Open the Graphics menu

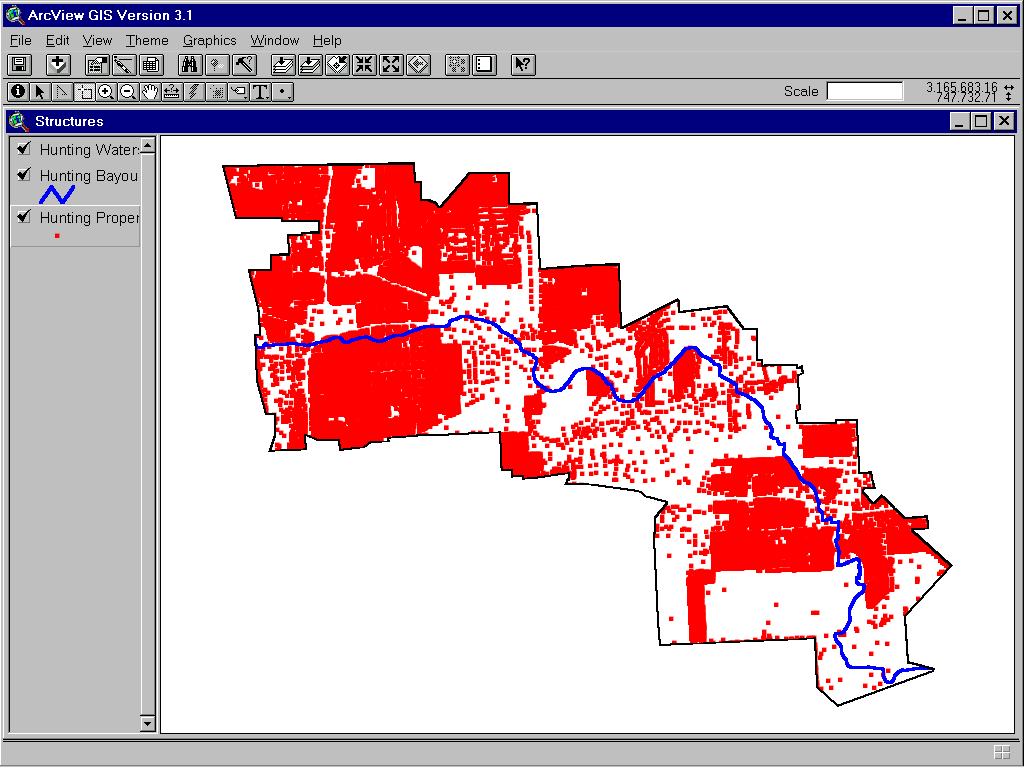[209, 40]
